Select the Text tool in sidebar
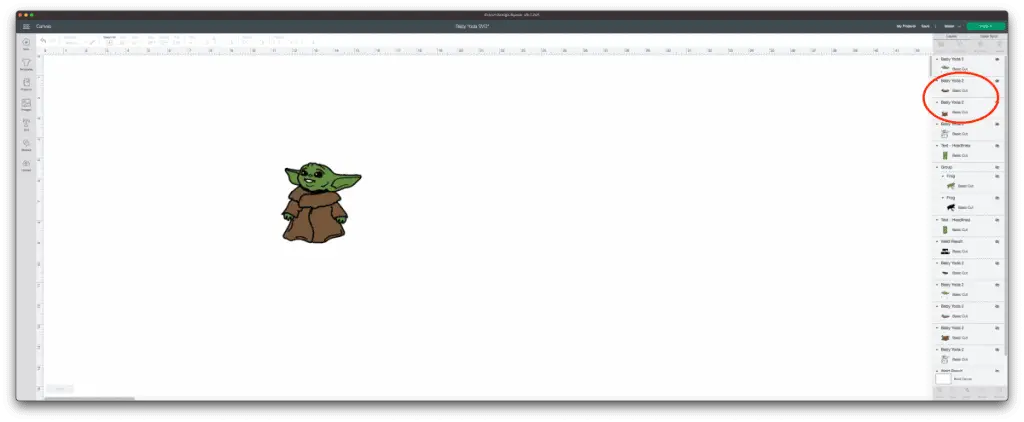The image size is (1024, 422). coord(26,123)
